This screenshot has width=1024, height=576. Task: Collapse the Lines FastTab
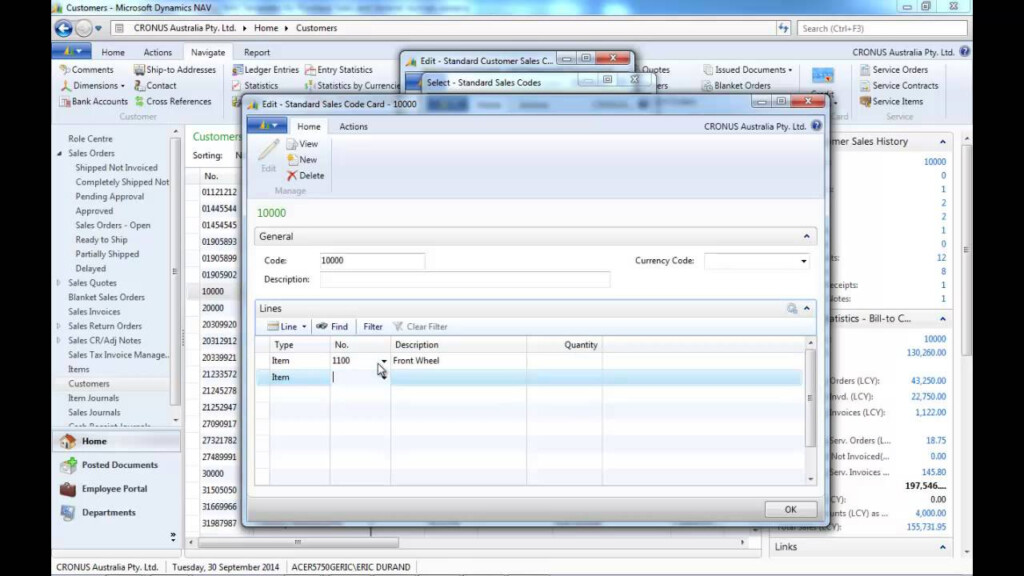coord(807,308)
